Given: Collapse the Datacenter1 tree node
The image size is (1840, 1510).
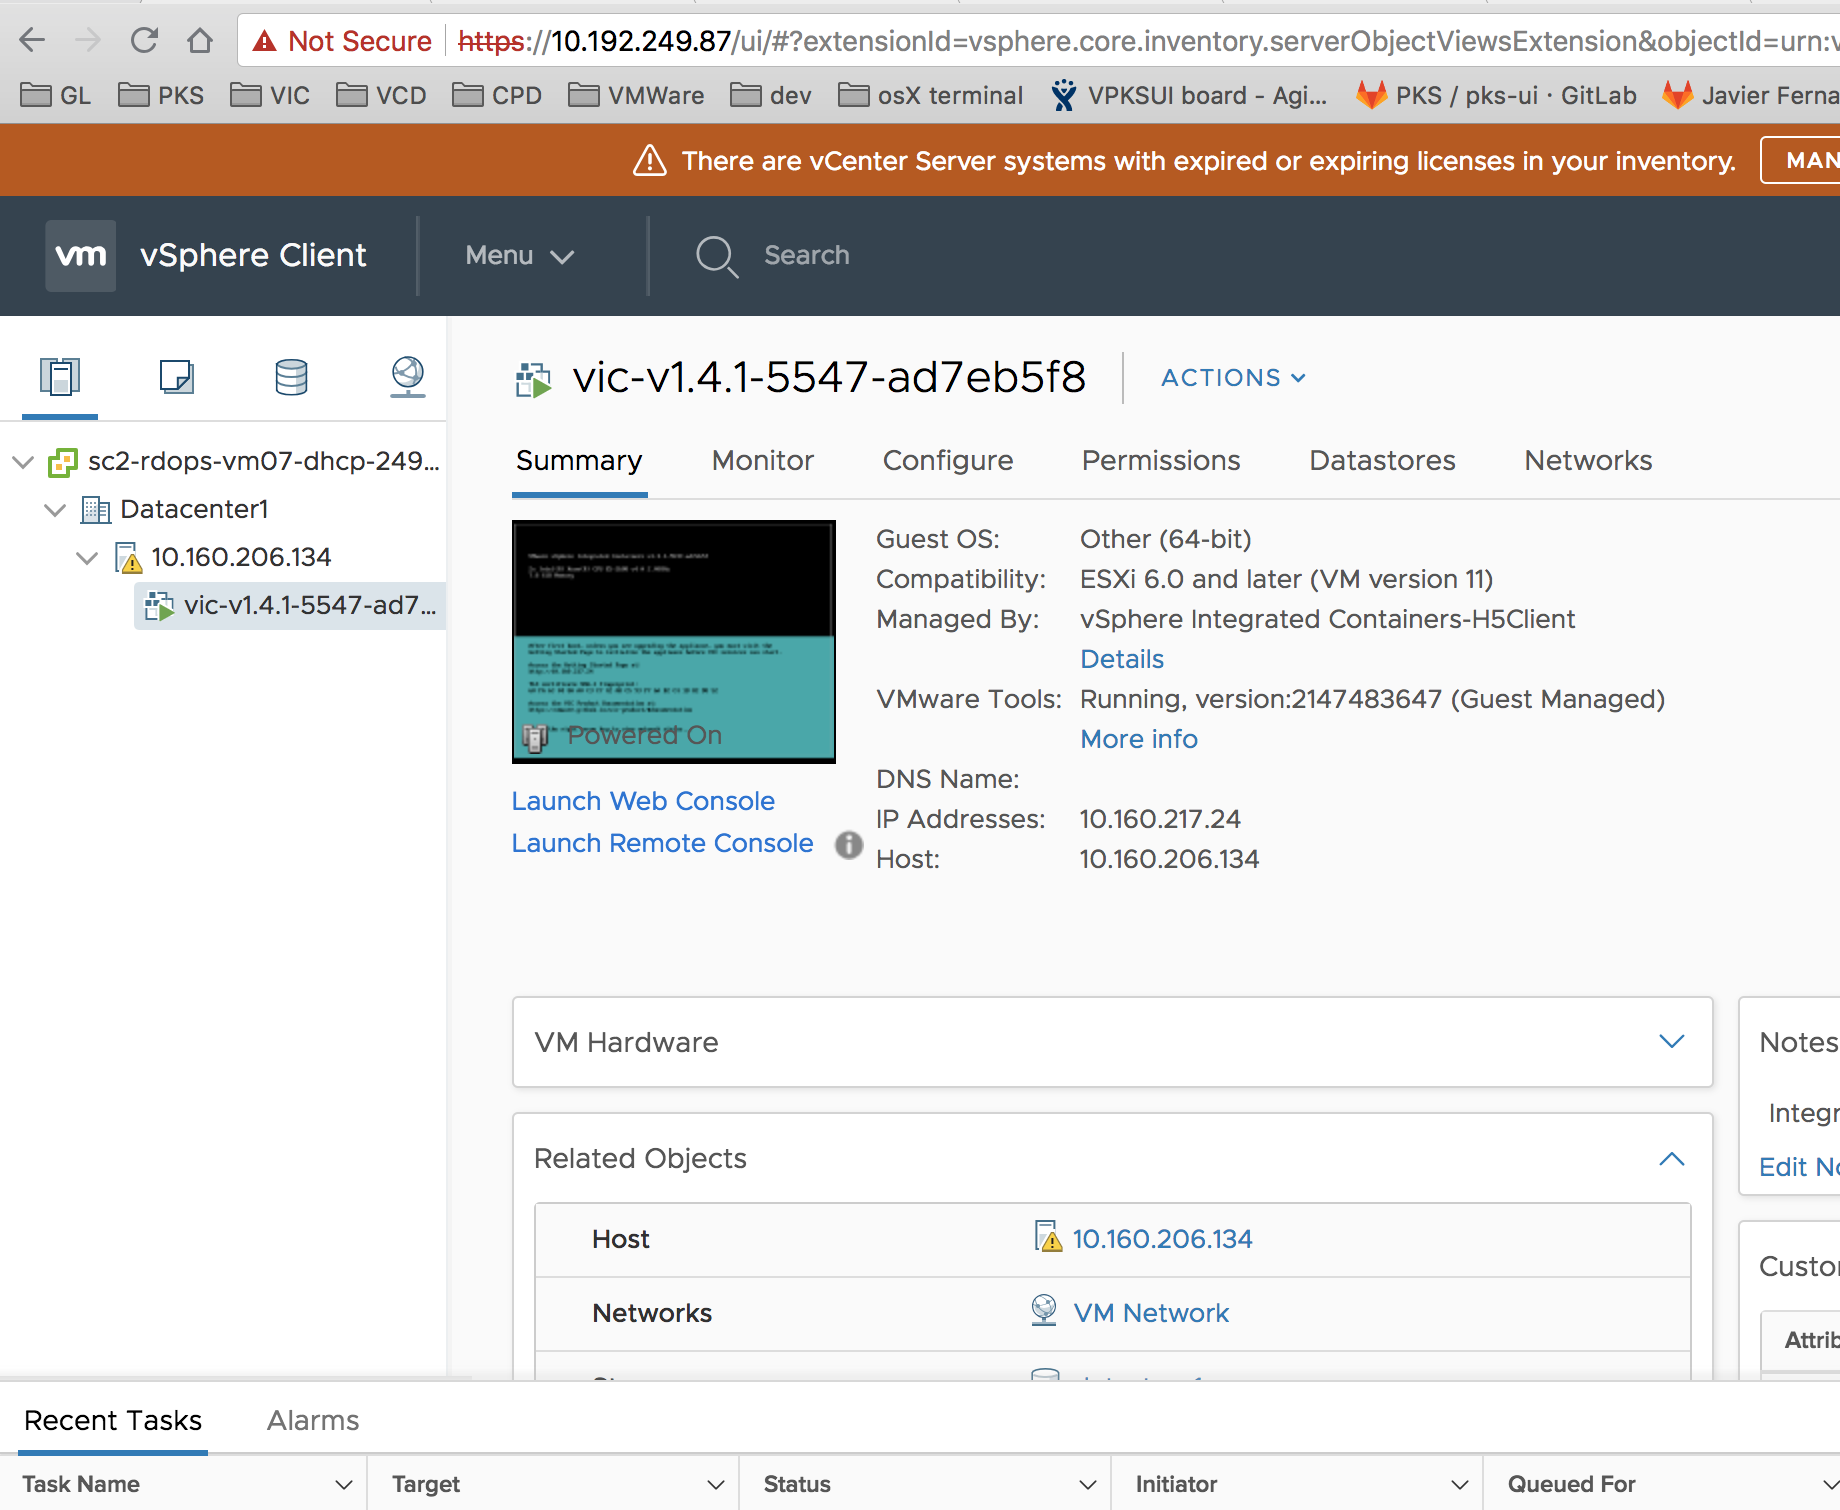Looking at the screenshot, I should [x=54, y=509].
